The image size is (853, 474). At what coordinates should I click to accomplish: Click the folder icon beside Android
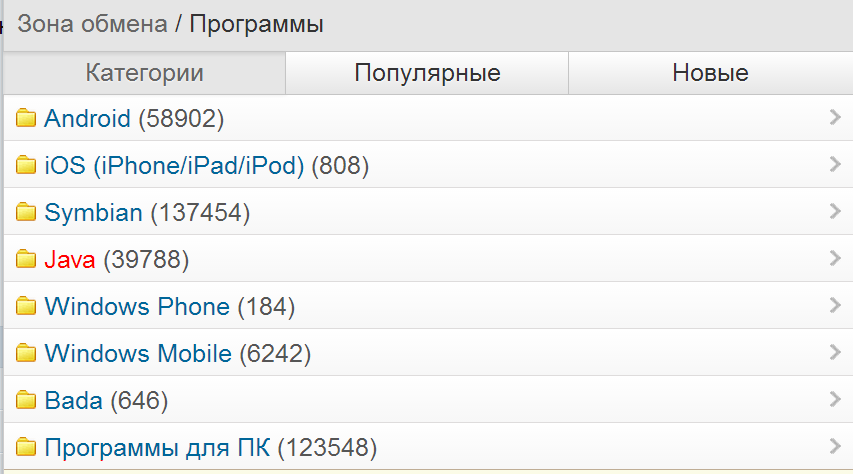26,119
